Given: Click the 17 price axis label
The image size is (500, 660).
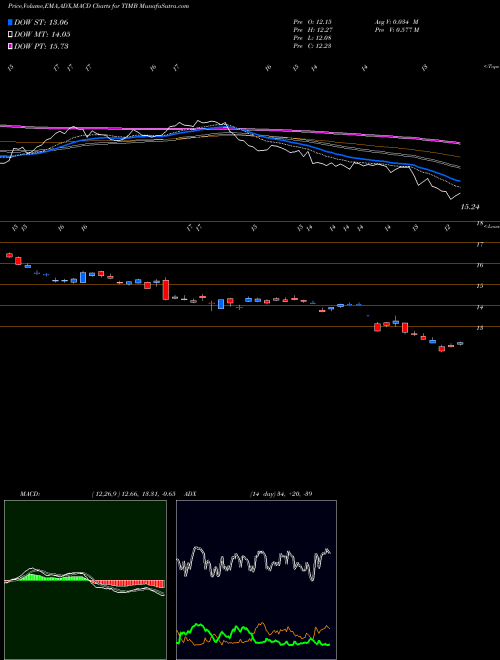Looking at the screenshot, I should pyautogui.click(x=479, y=245).
